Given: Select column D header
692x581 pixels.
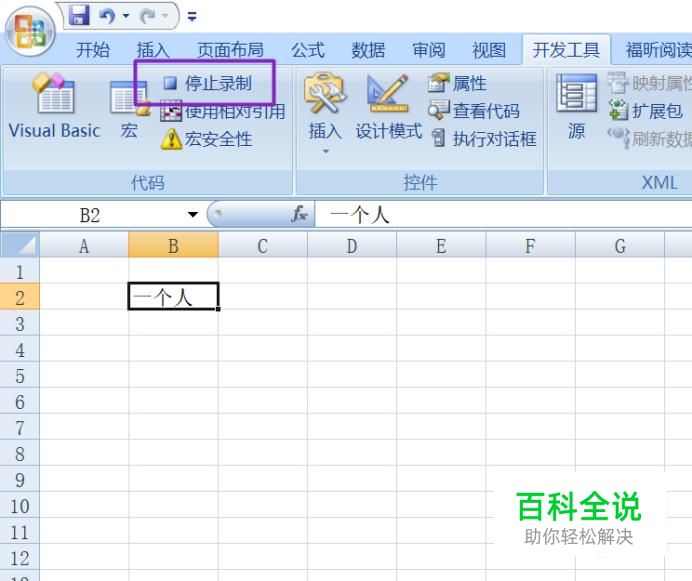Looking at the screenshot, I should point(352,245).
